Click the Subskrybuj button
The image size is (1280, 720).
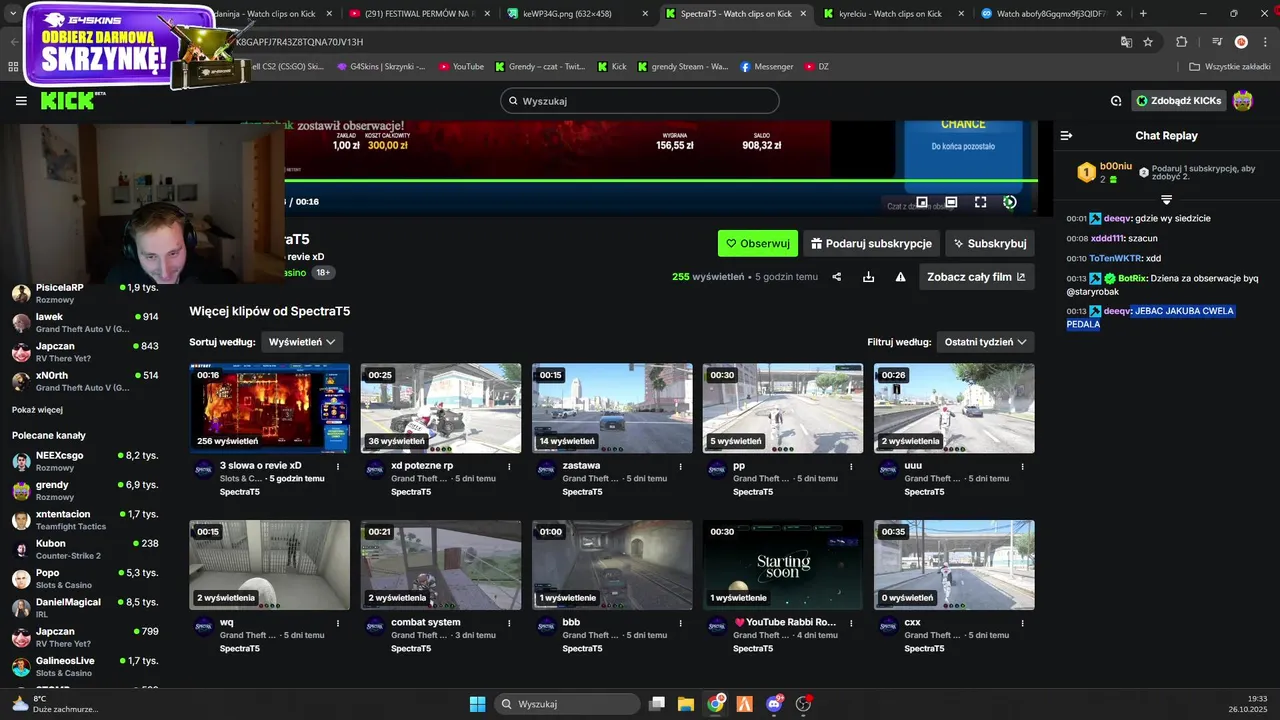[990, 243]
